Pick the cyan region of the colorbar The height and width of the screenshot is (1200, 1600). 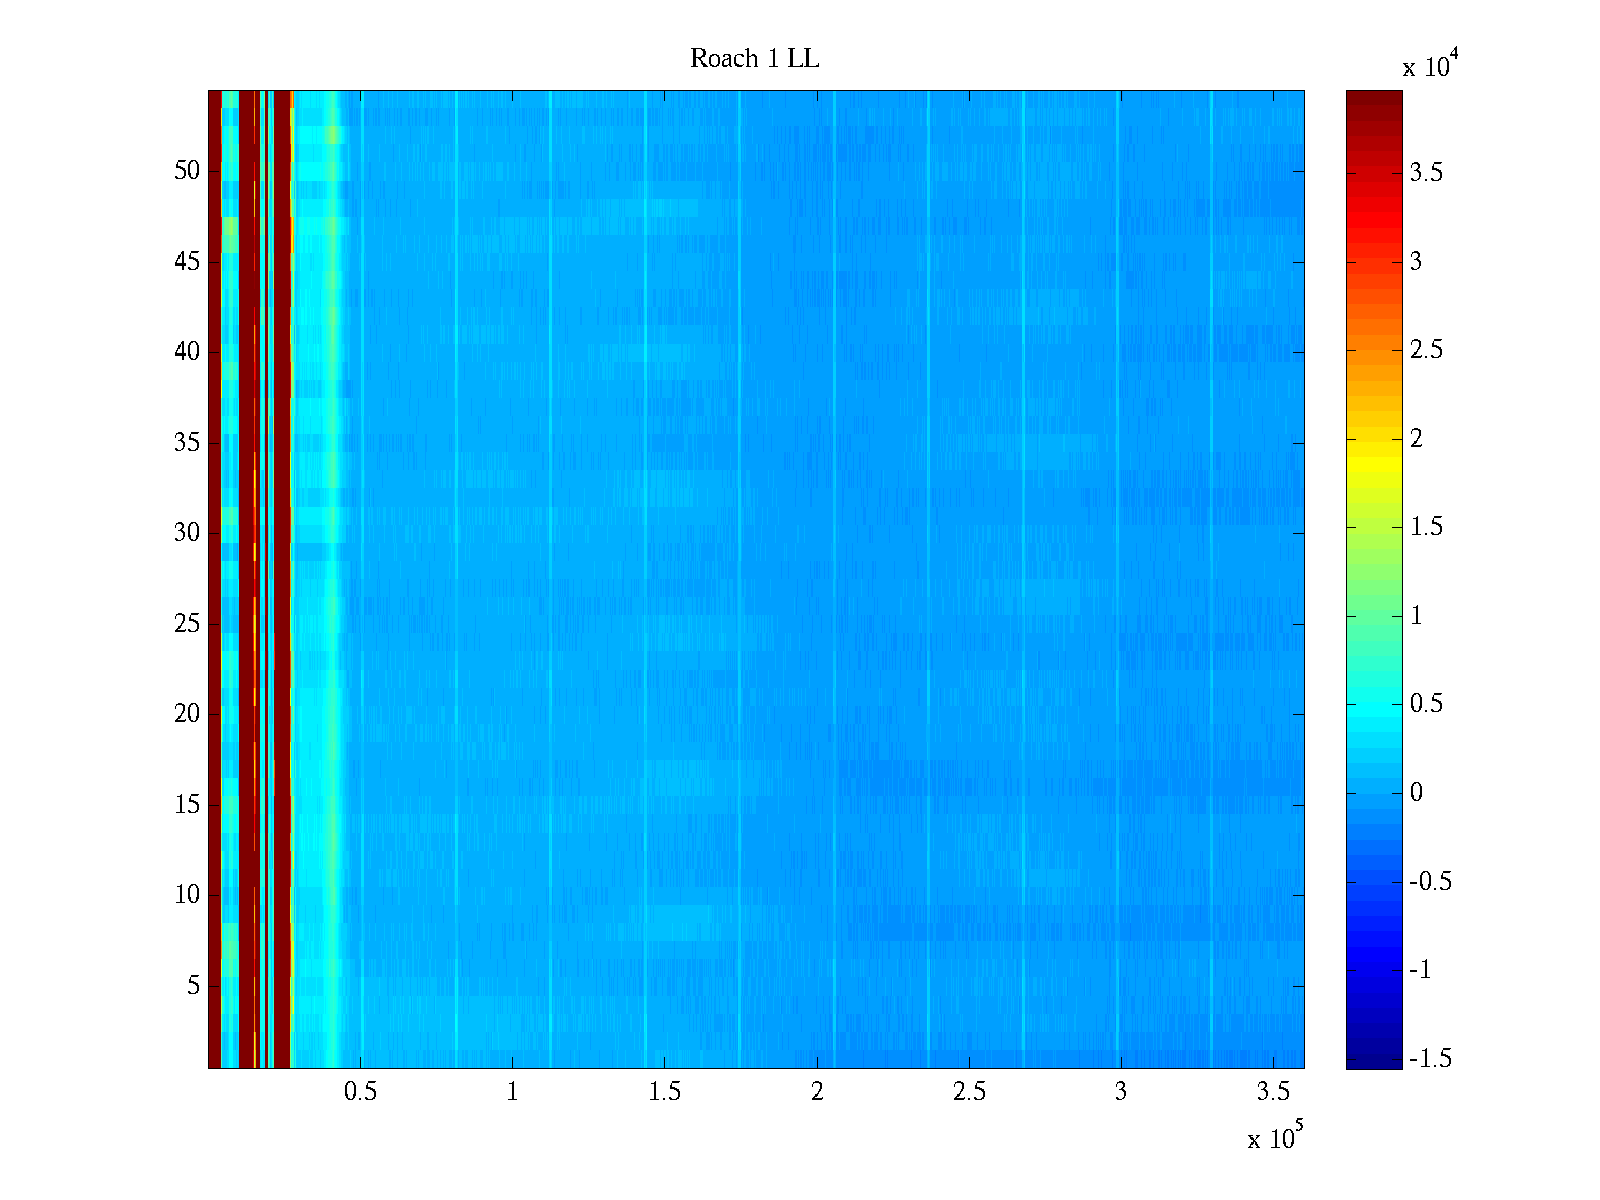click(x=1374, y=710)
